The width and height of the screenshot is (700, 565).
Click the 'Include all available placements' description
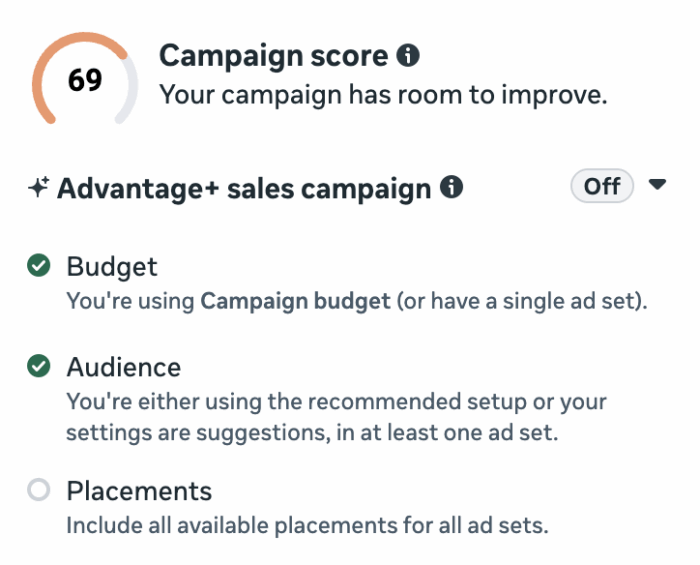(x=307, y=525)
